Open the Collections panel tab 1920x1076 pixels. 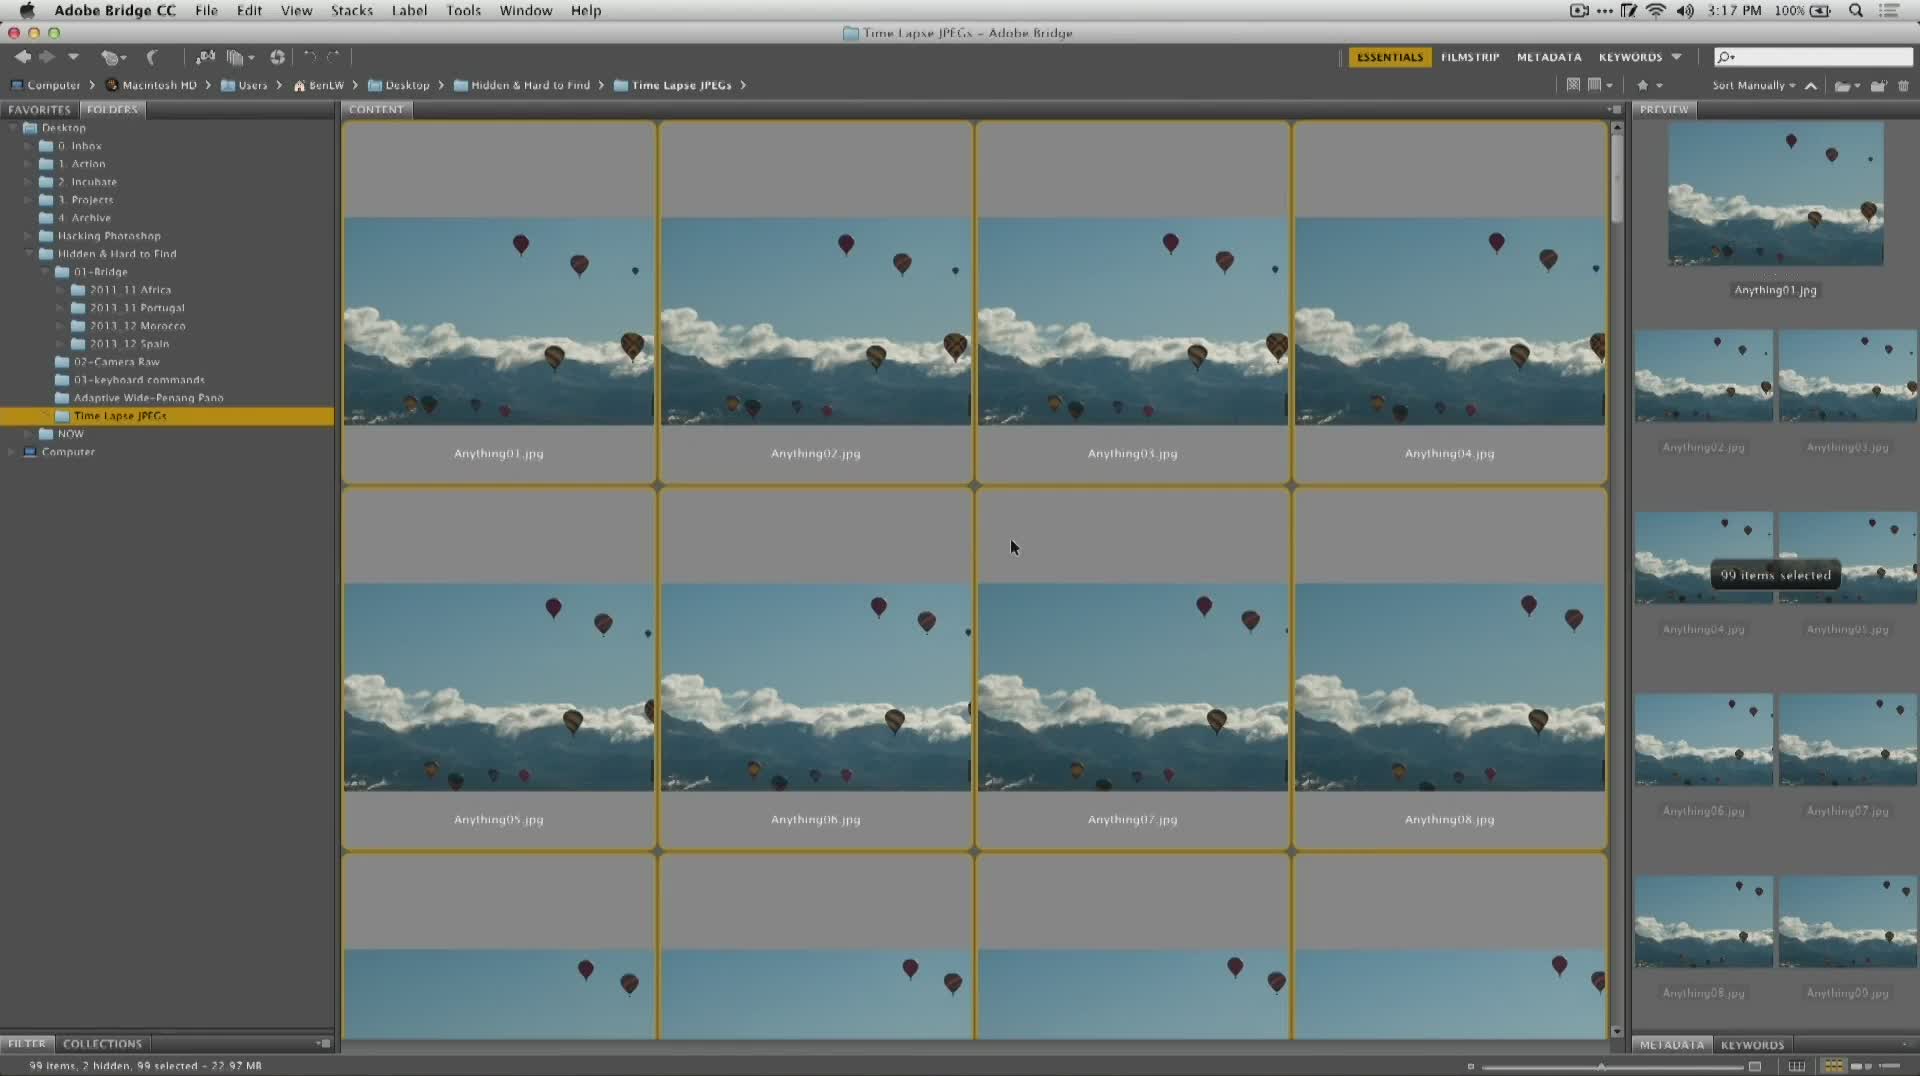pos(102,1043)
